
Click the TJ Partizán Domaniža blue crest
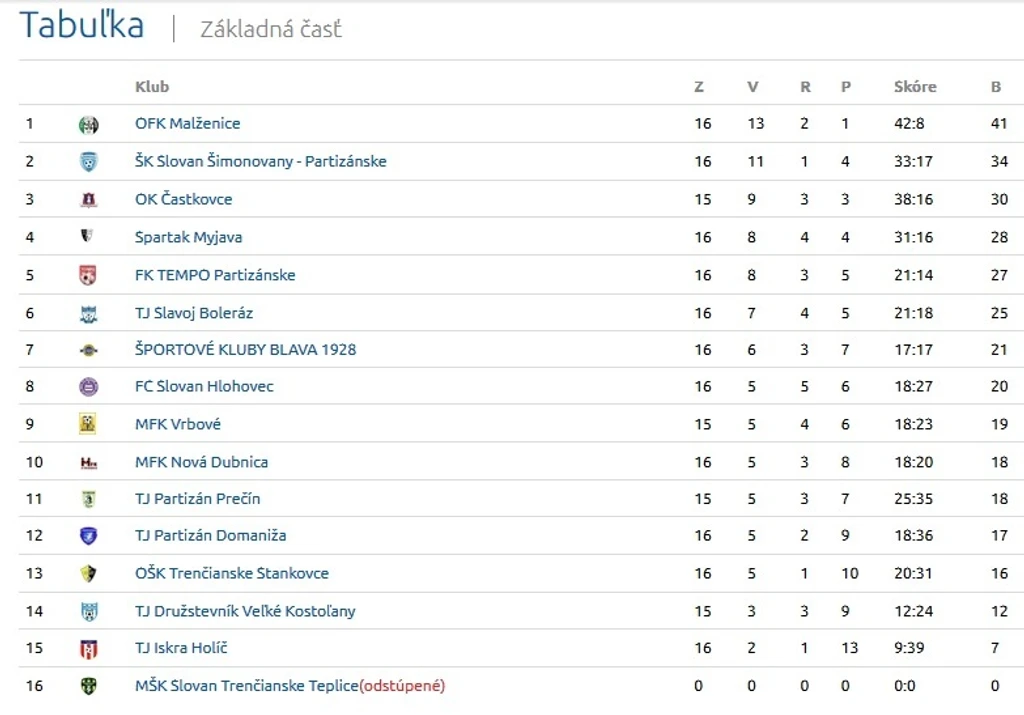(x=88, y=536)
